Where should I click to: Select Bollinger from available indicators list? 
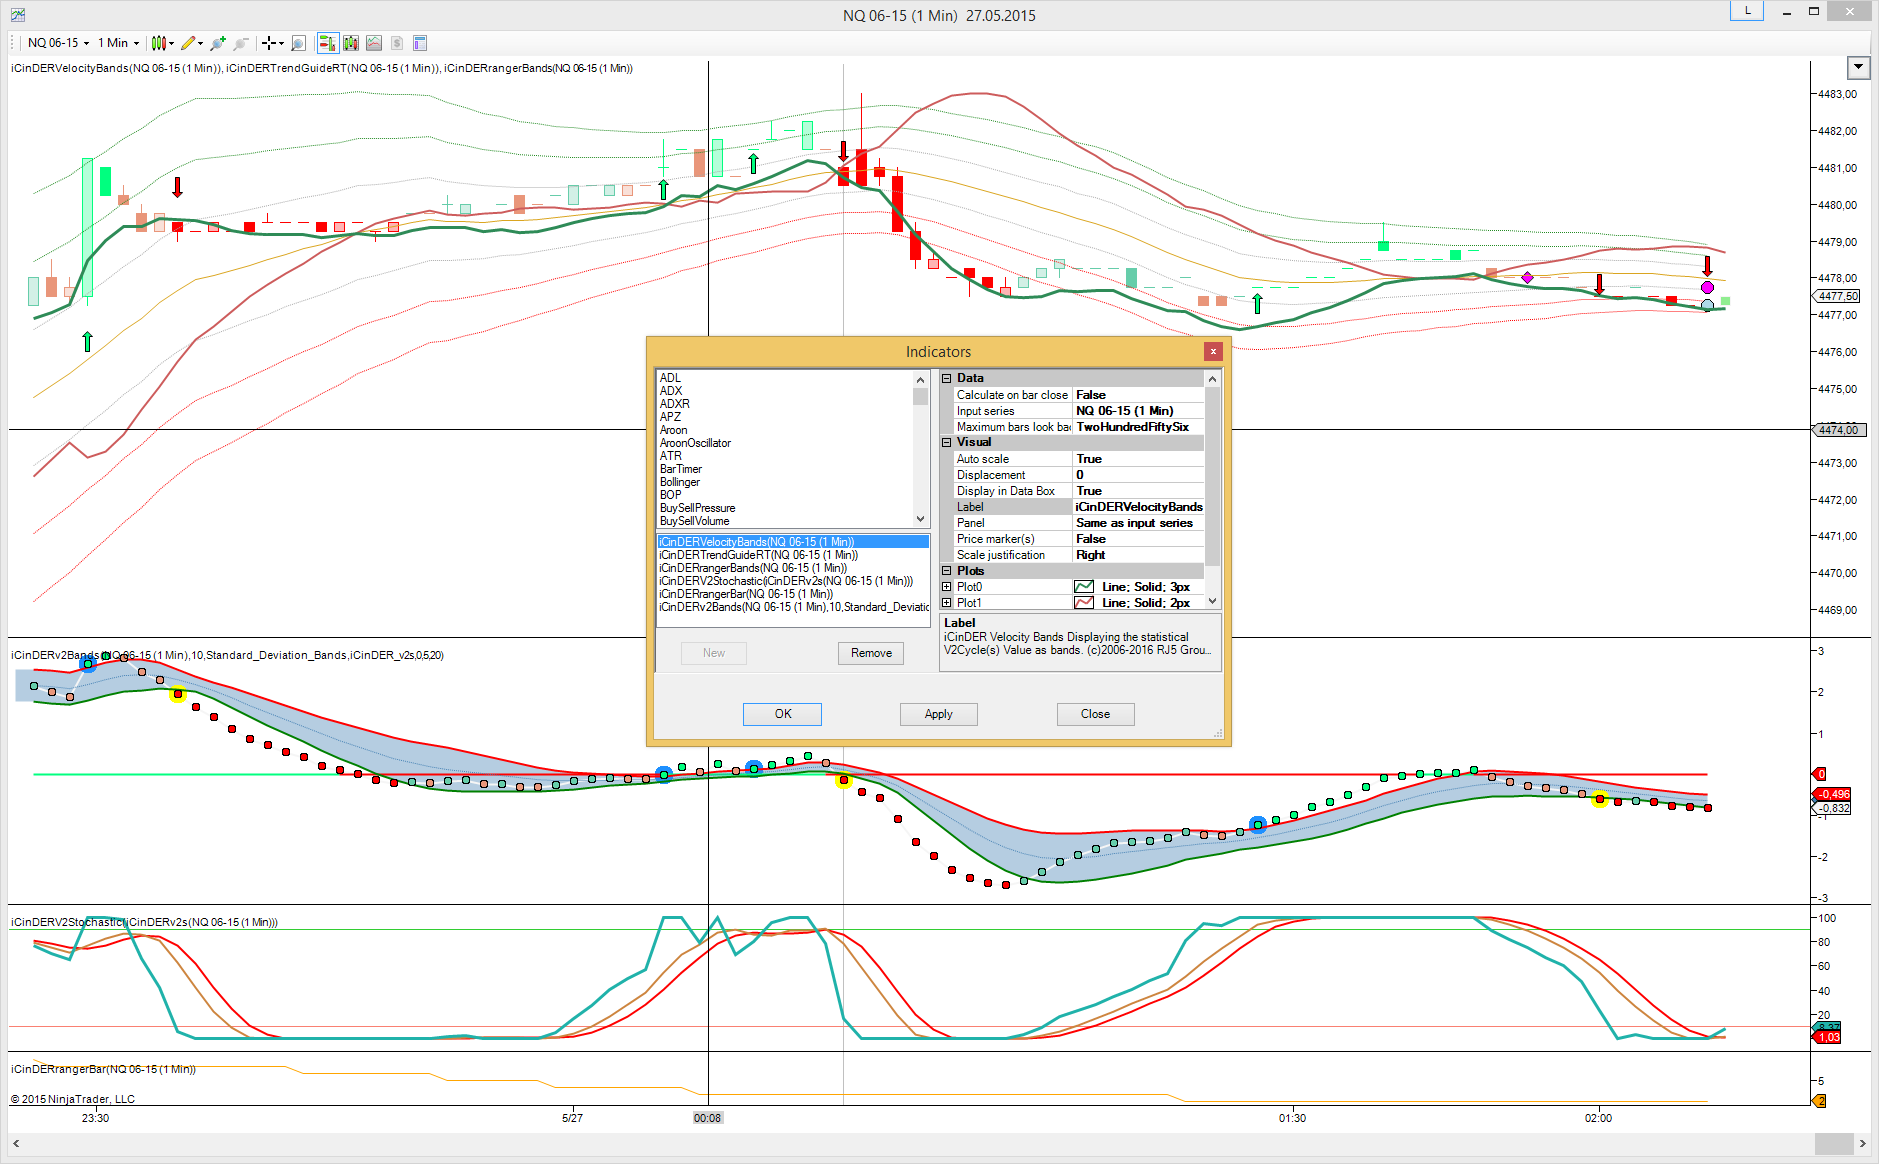pyautogui.click(x=680, y=482)
